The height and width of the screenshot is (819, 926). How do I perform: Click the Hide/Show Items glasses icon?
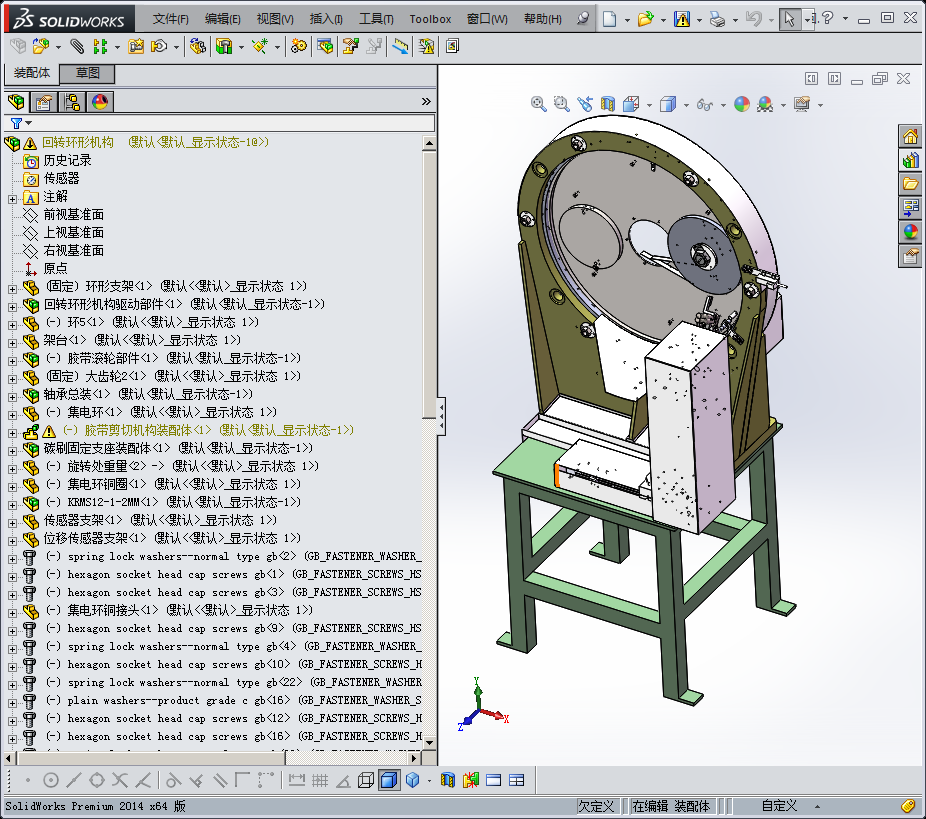click(x=705, y=105)
